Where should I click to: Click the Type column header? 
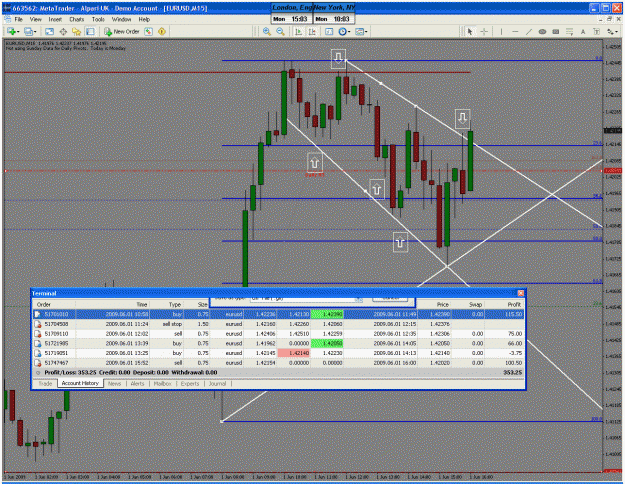tap(167, 304)
